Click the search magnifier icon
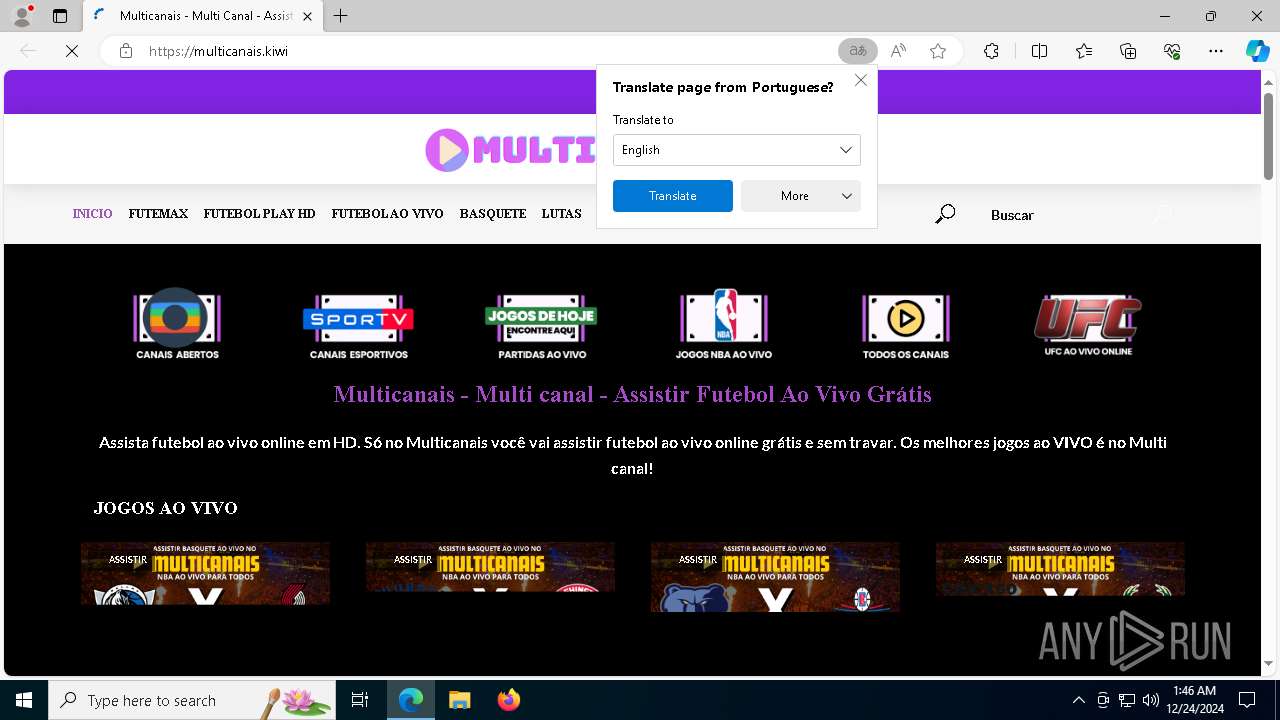 click(x=945, y=214)
